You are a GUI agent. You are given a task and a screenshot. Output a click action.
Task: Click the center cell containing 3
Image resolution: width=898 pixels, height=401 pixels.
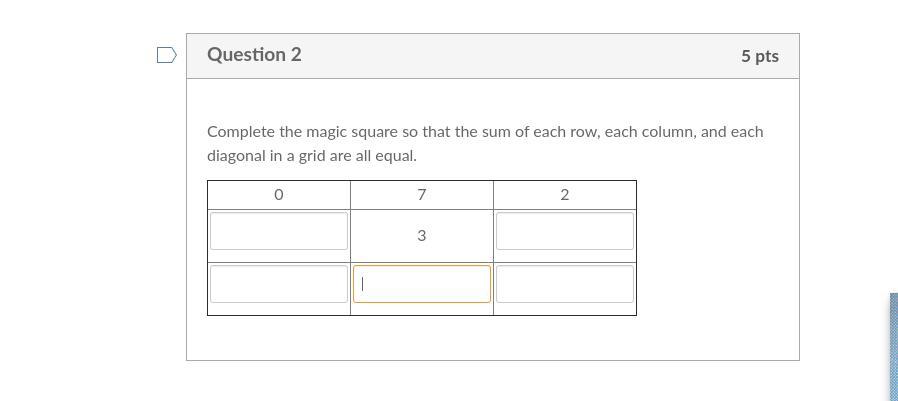(x=421, y=236)
